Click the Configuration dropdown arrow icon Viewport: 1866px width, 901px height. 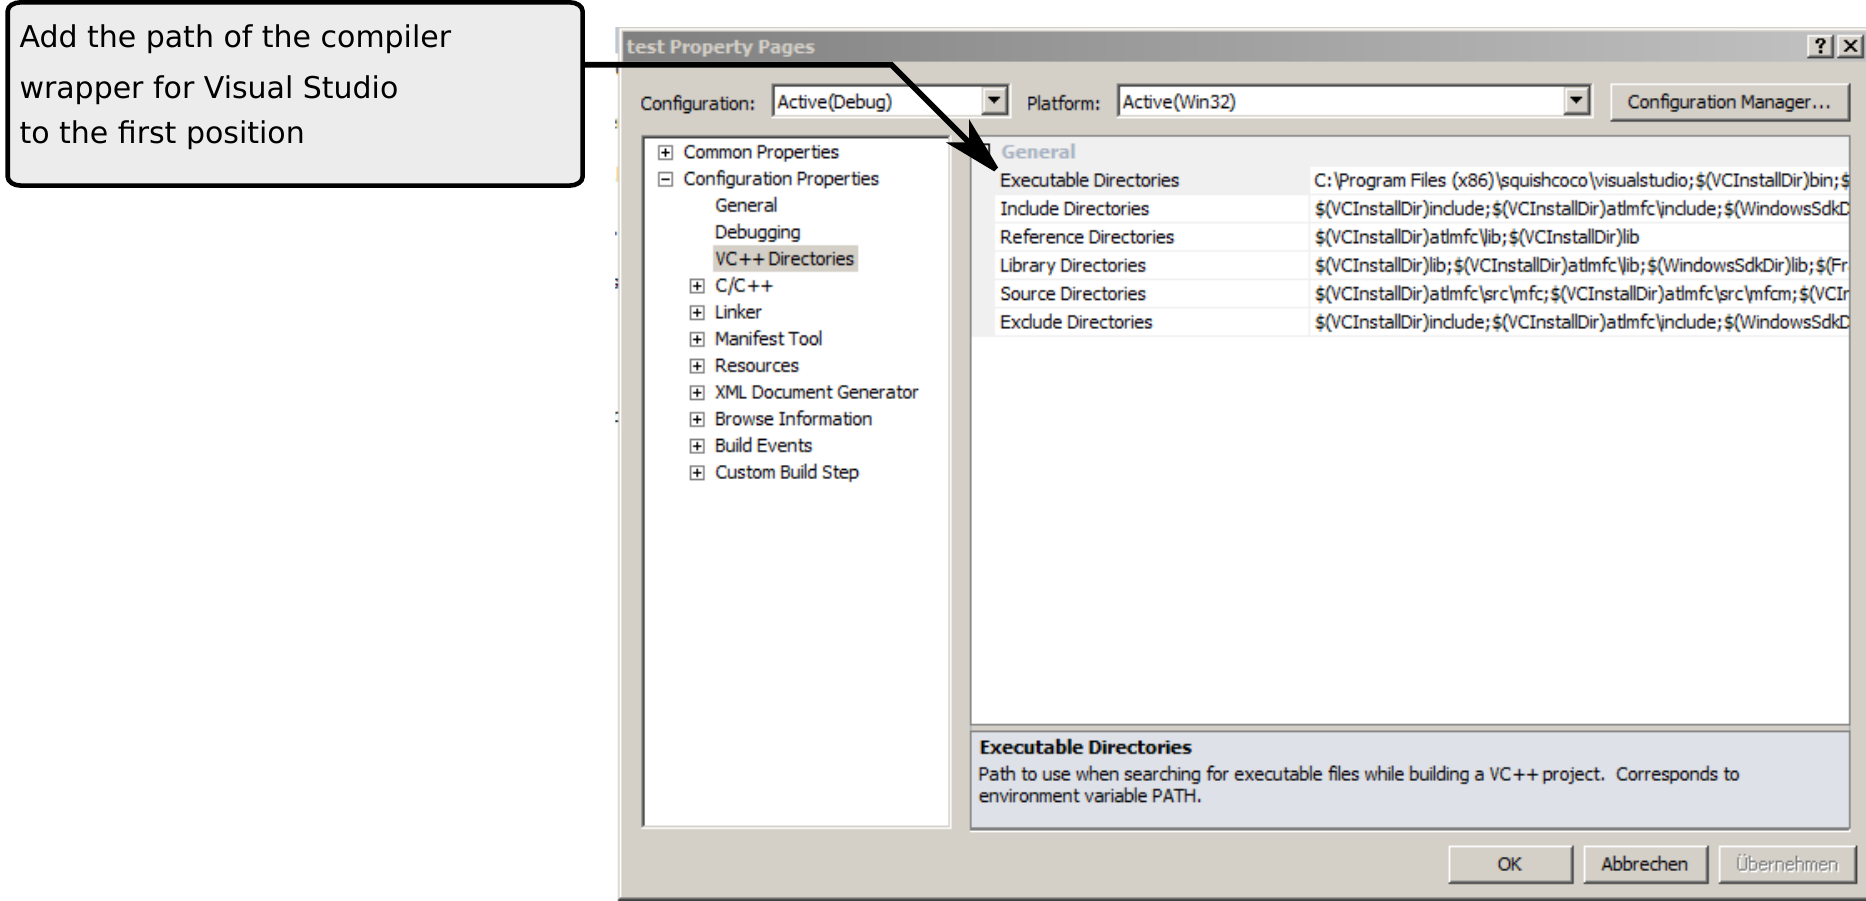(993, 101)
